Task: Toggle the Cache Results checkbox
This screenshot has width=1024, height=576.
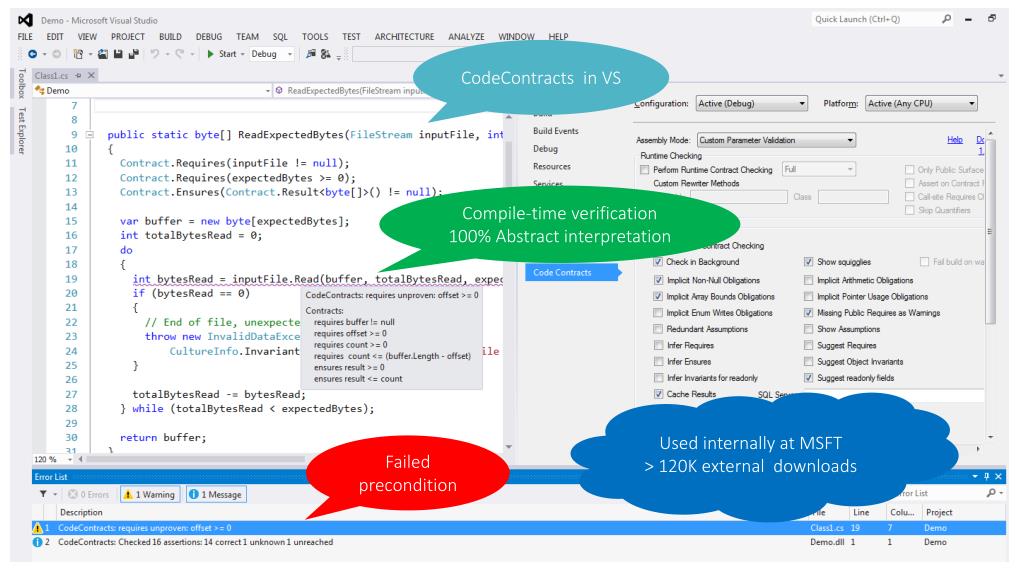Action: [658, 394]
